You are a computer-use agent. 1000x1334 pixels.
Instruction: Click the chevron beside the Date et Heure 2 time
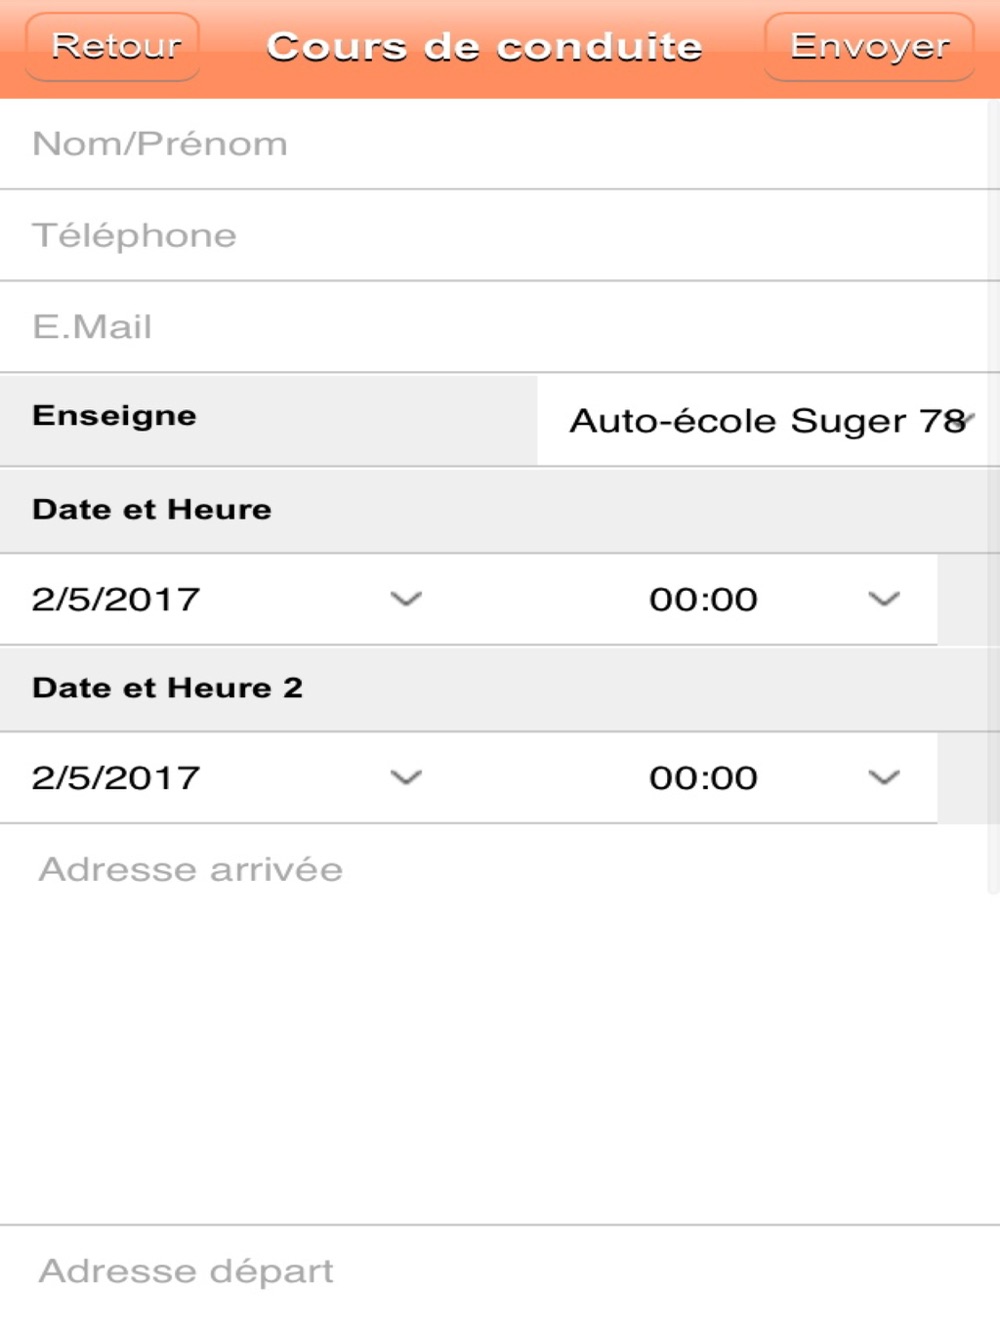tap(884, 777)
